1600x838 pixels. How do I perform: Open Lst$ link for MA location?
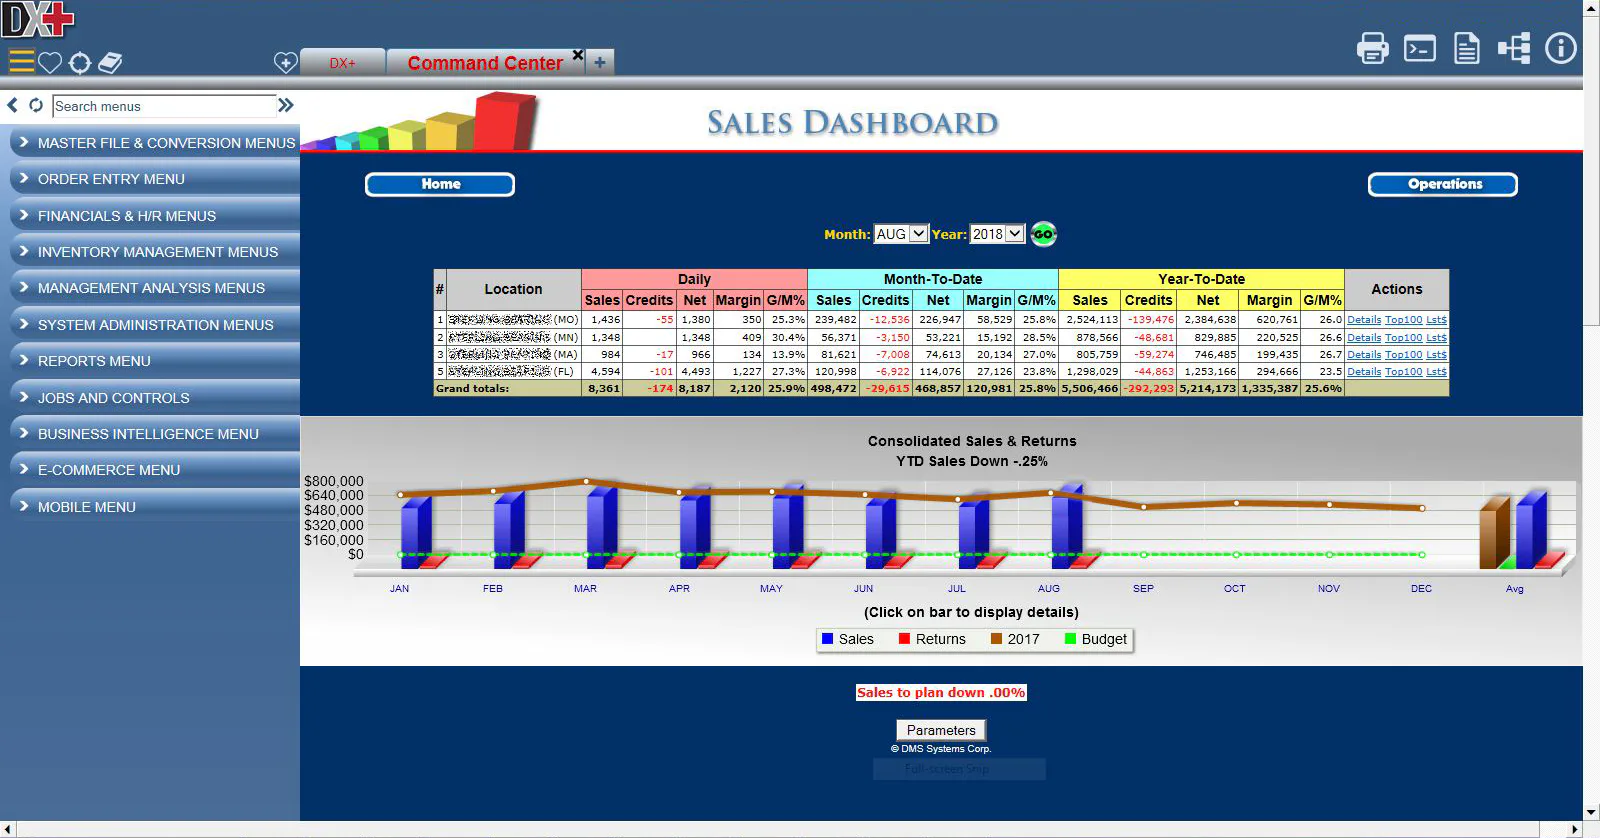tap(1436, 355)
